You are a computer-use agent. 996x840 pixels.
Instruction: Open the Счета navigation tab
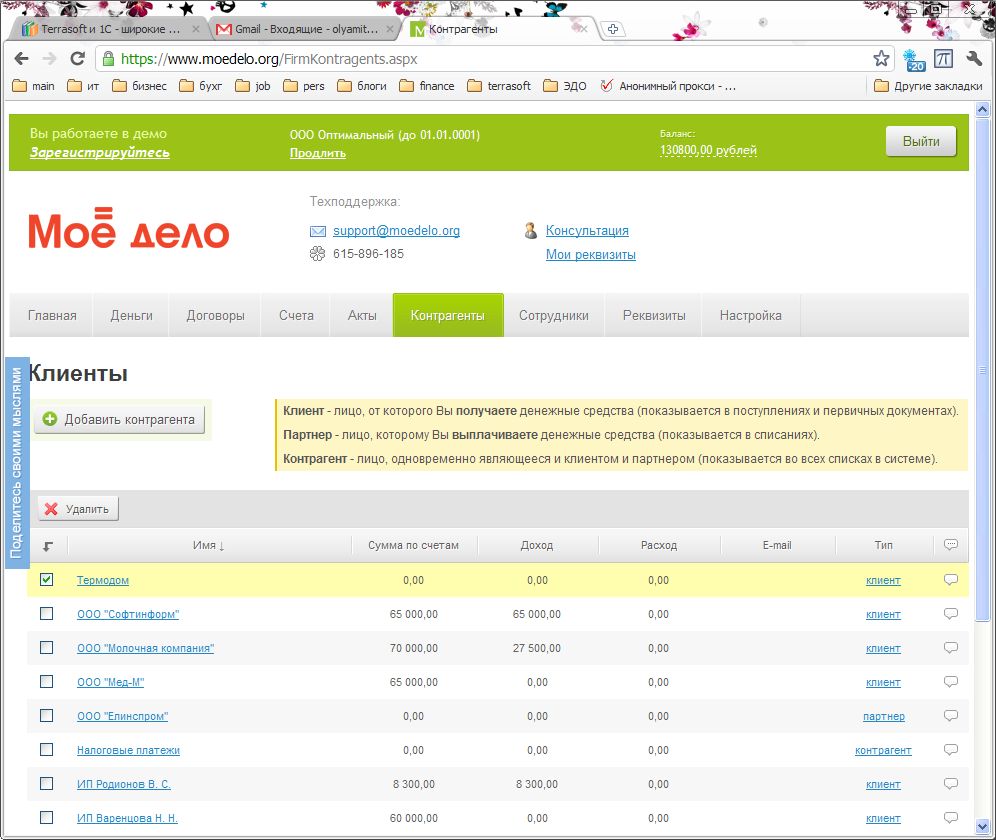[296, 315]
